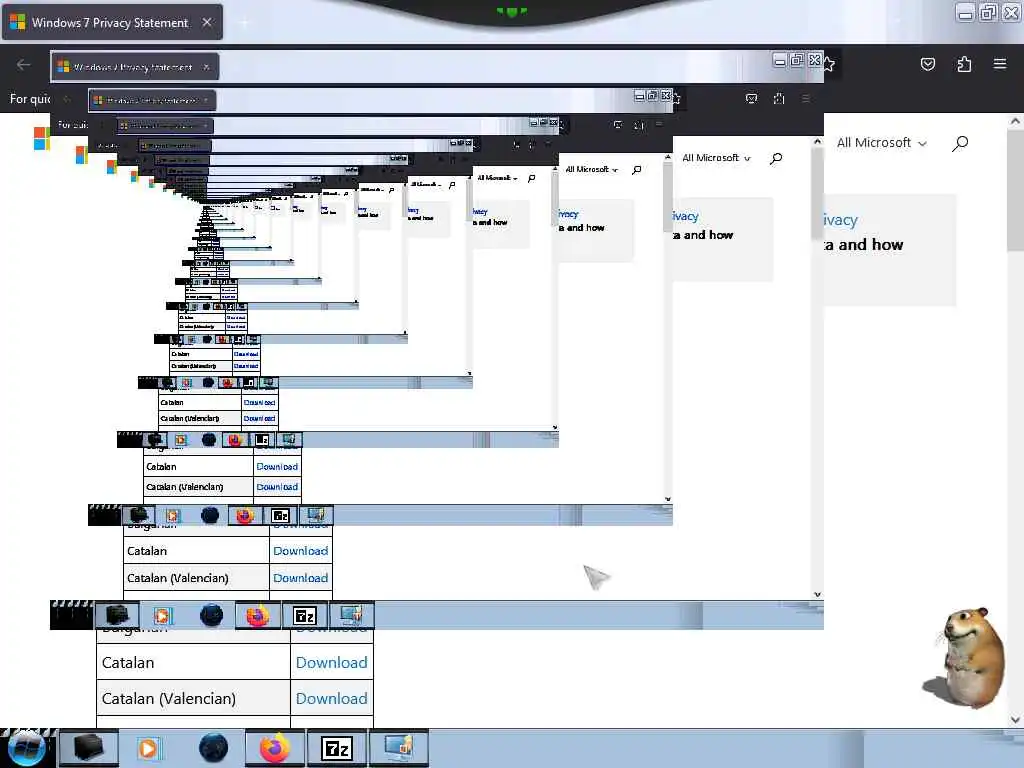Open the outermost Firefox hamburger menu
1024x768 pixels.
point(1000,64)
